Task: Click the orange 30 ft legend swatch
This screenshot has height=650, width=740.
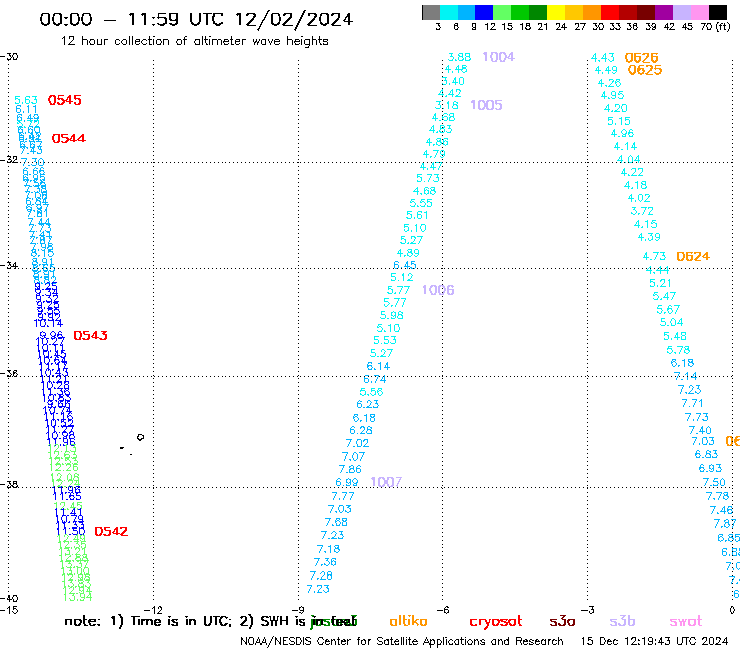Action: (592, 12)
